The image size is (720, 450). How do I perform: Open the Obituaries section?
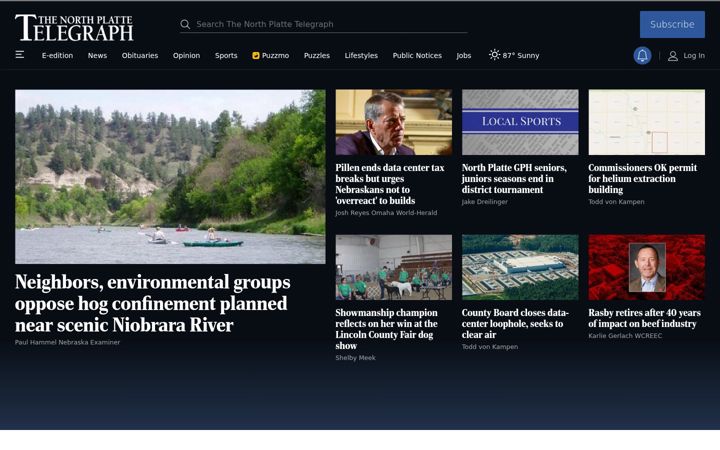(140, 56)
